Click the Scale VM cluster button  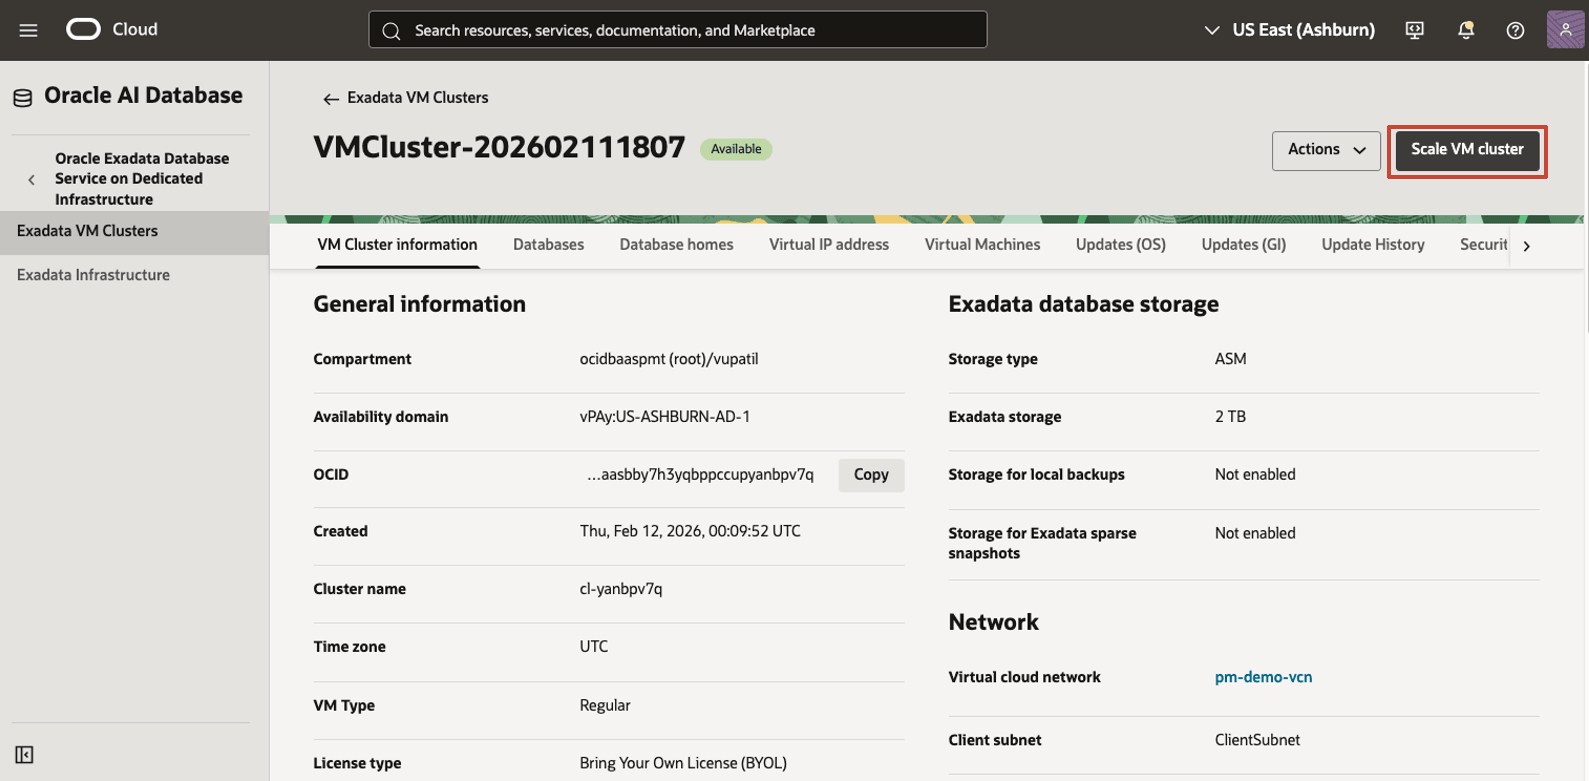[x=1467, y=150]
